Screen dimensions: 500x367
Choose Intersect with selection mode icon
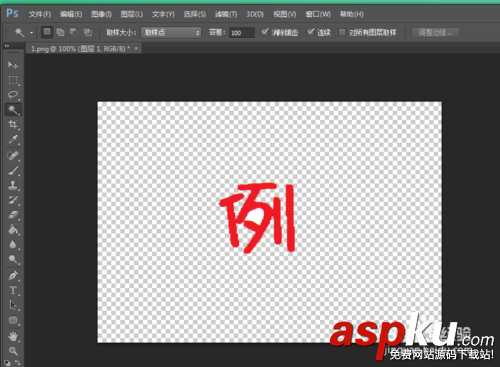pyautogui.click(x=88, y=32)
